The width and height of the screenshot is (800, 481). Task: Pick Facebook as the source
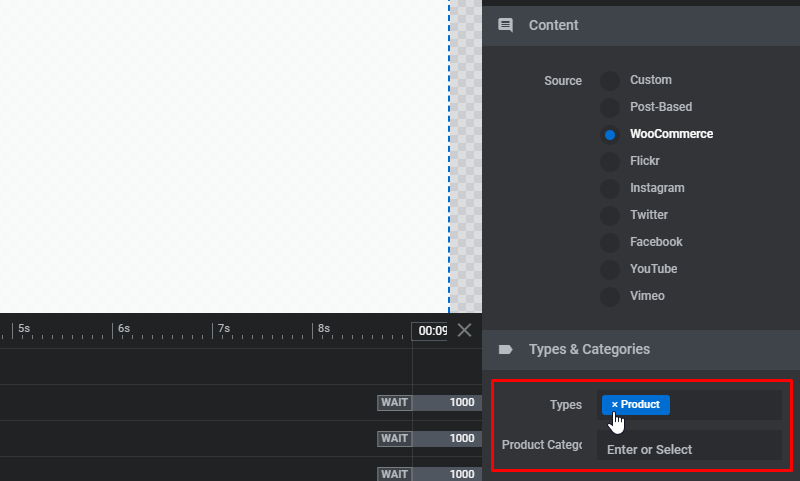coord(610,243)
